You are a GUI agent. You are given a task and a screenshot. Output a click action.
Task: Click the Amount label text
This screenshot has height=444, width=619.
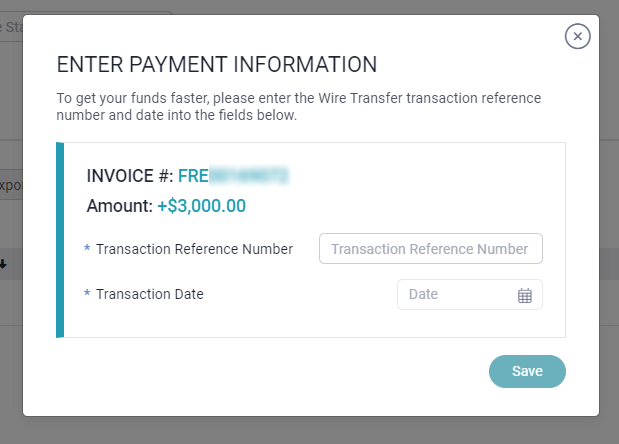pyautogui.click(x=120, y=206)
